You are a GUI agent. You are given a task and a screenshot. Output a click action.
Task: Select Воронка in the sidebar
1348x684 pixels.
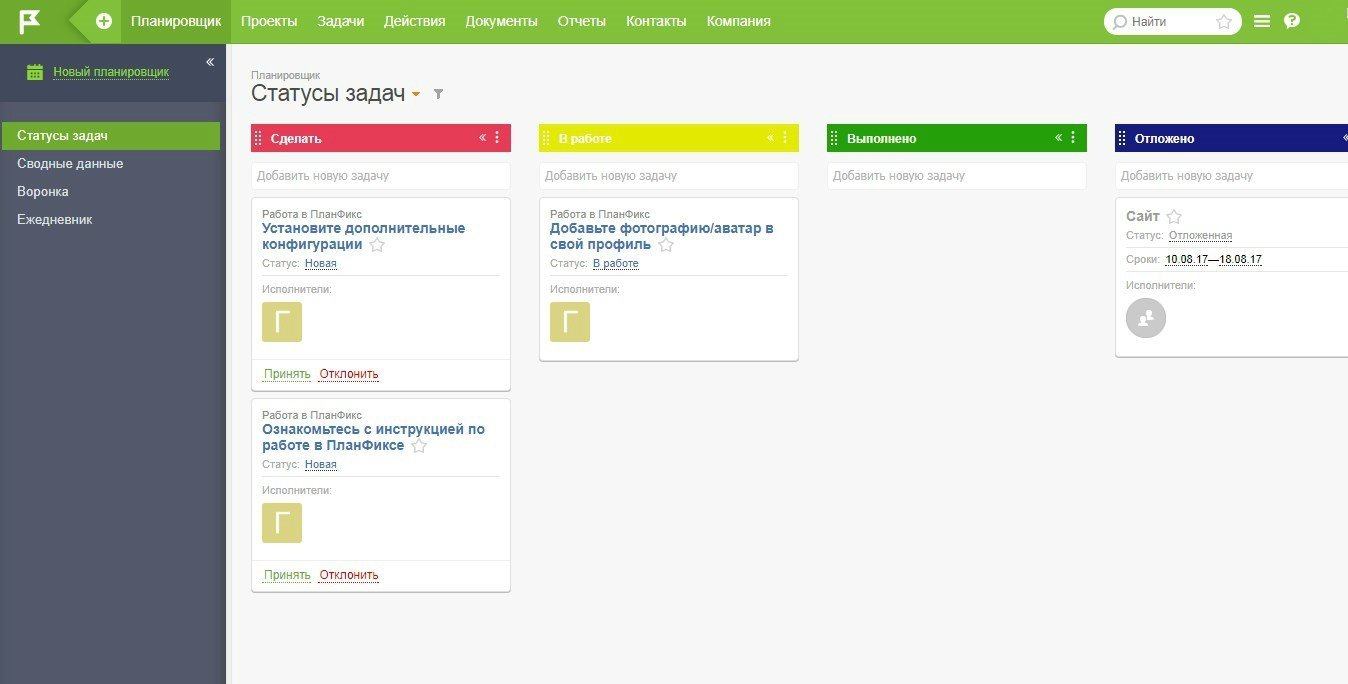[43, 191]
